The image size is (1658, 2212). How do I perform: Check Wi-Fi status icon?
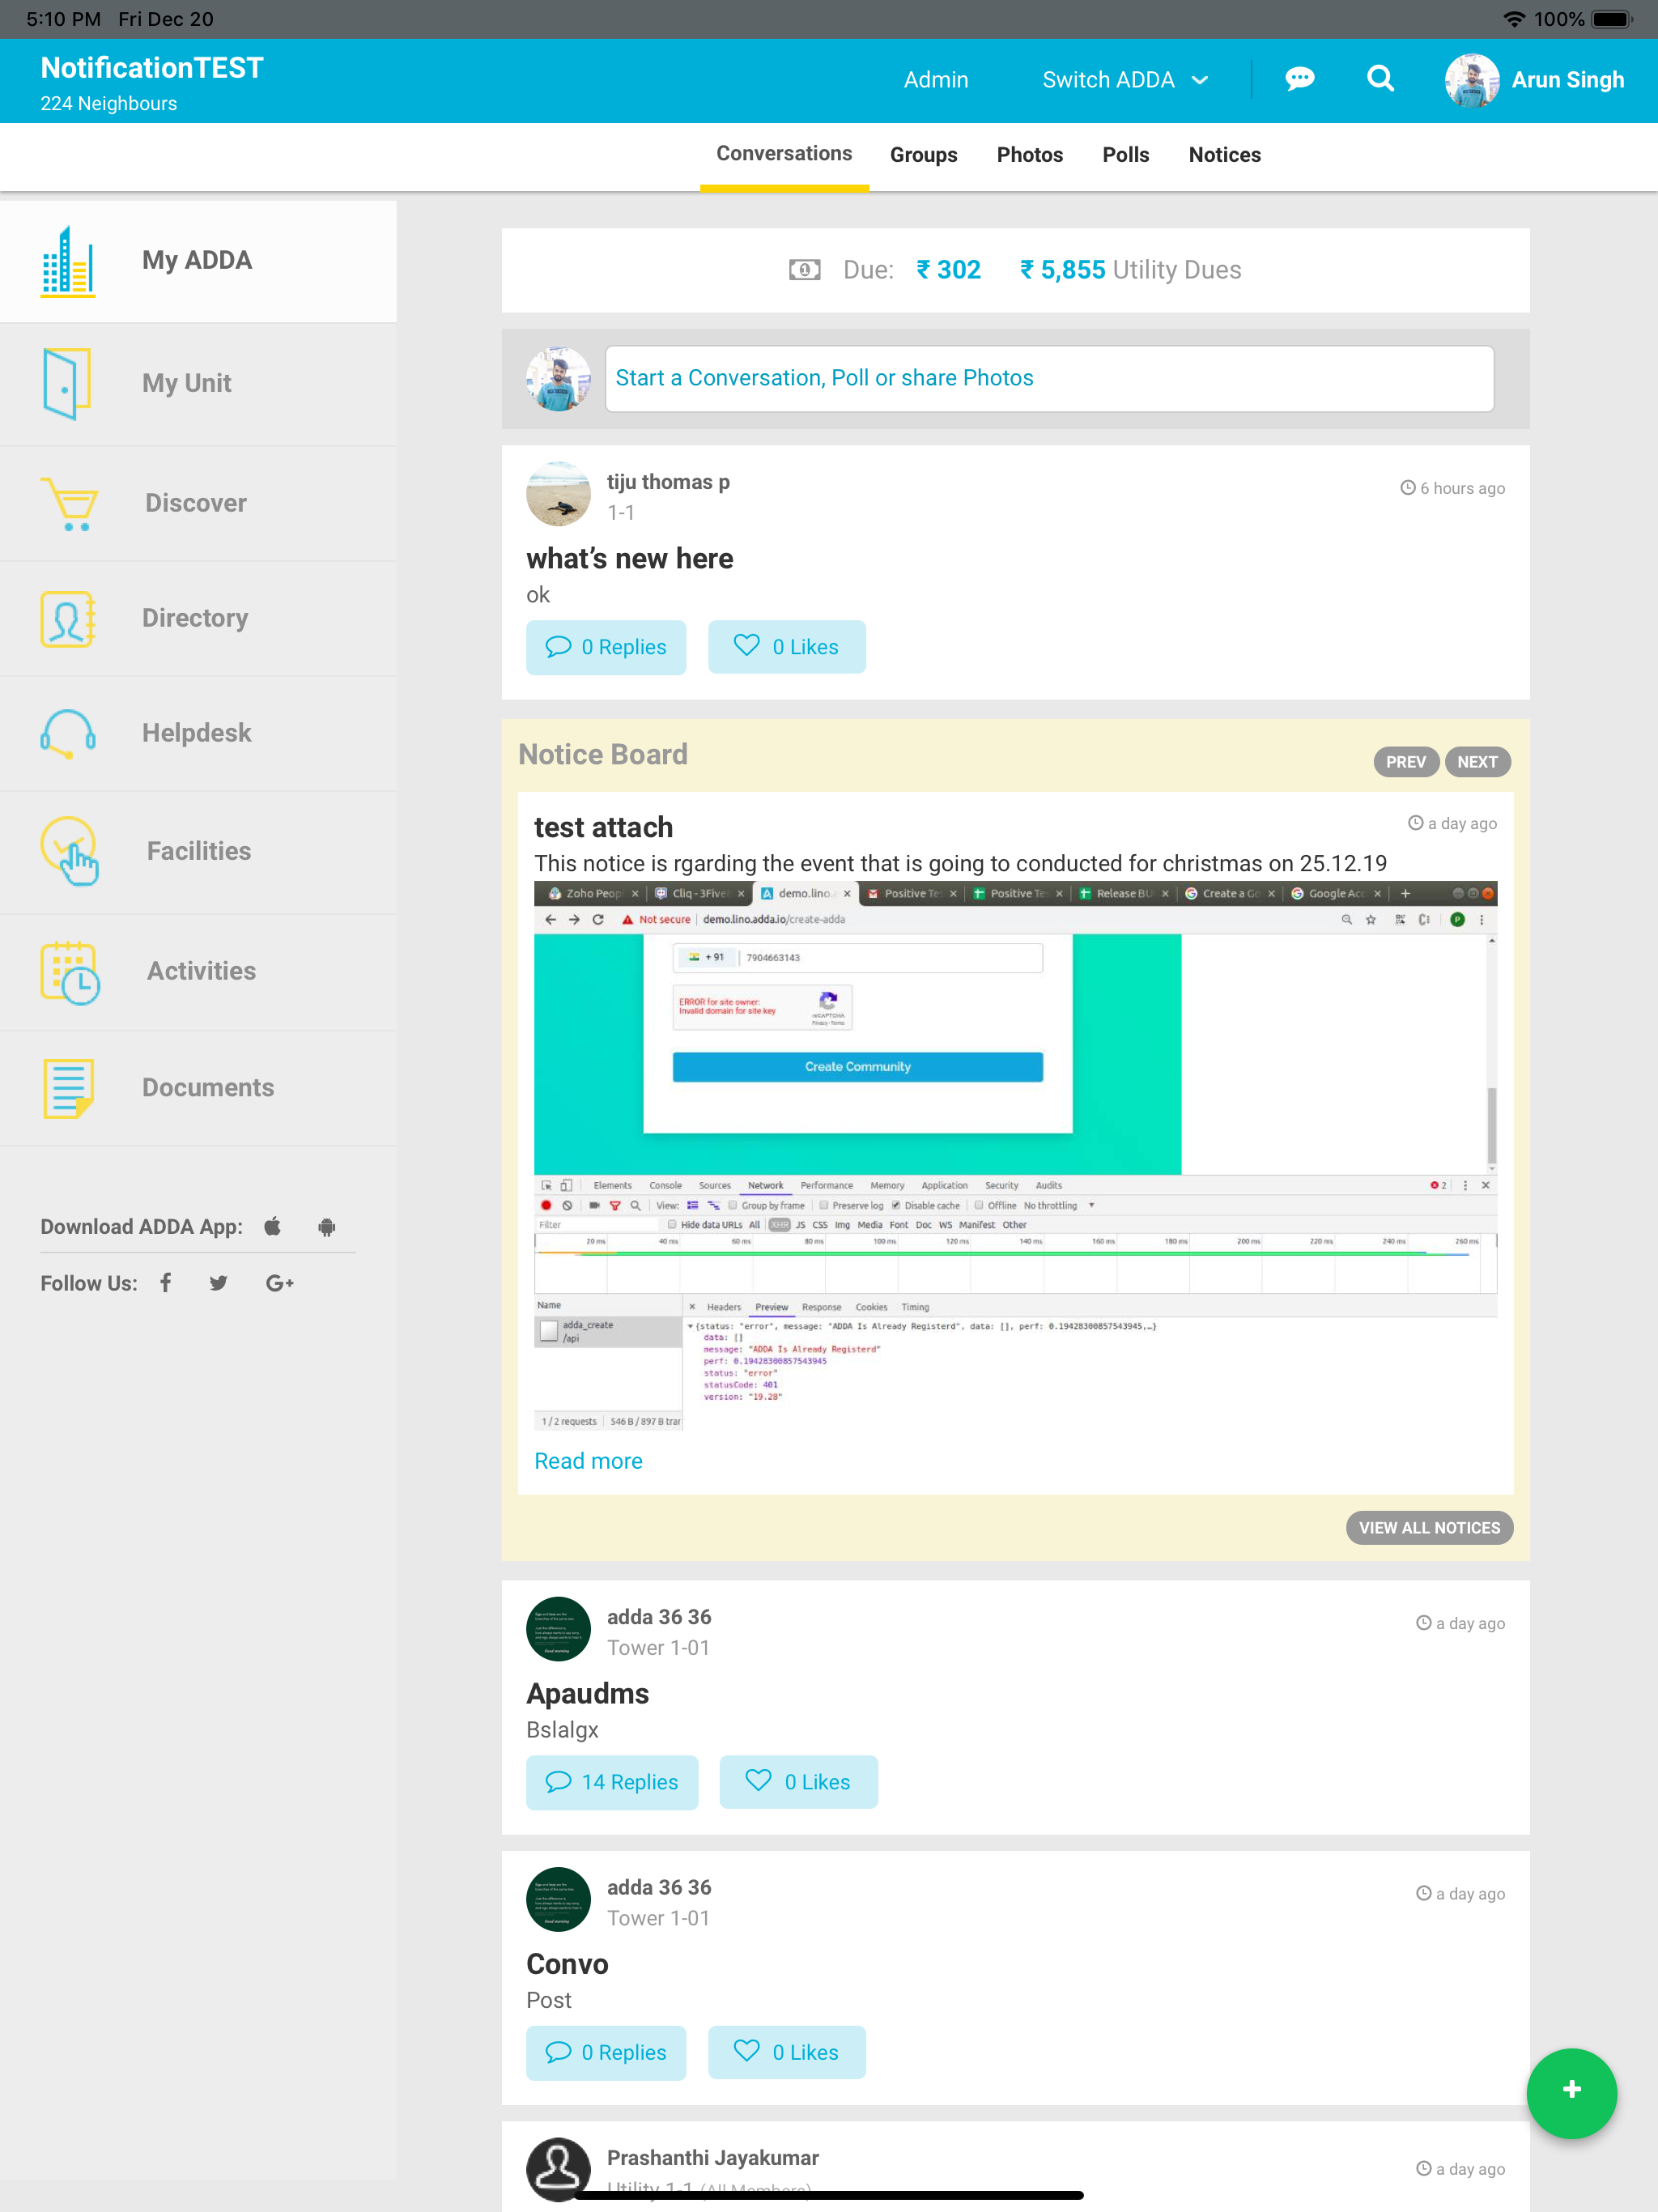[1513, 19]
